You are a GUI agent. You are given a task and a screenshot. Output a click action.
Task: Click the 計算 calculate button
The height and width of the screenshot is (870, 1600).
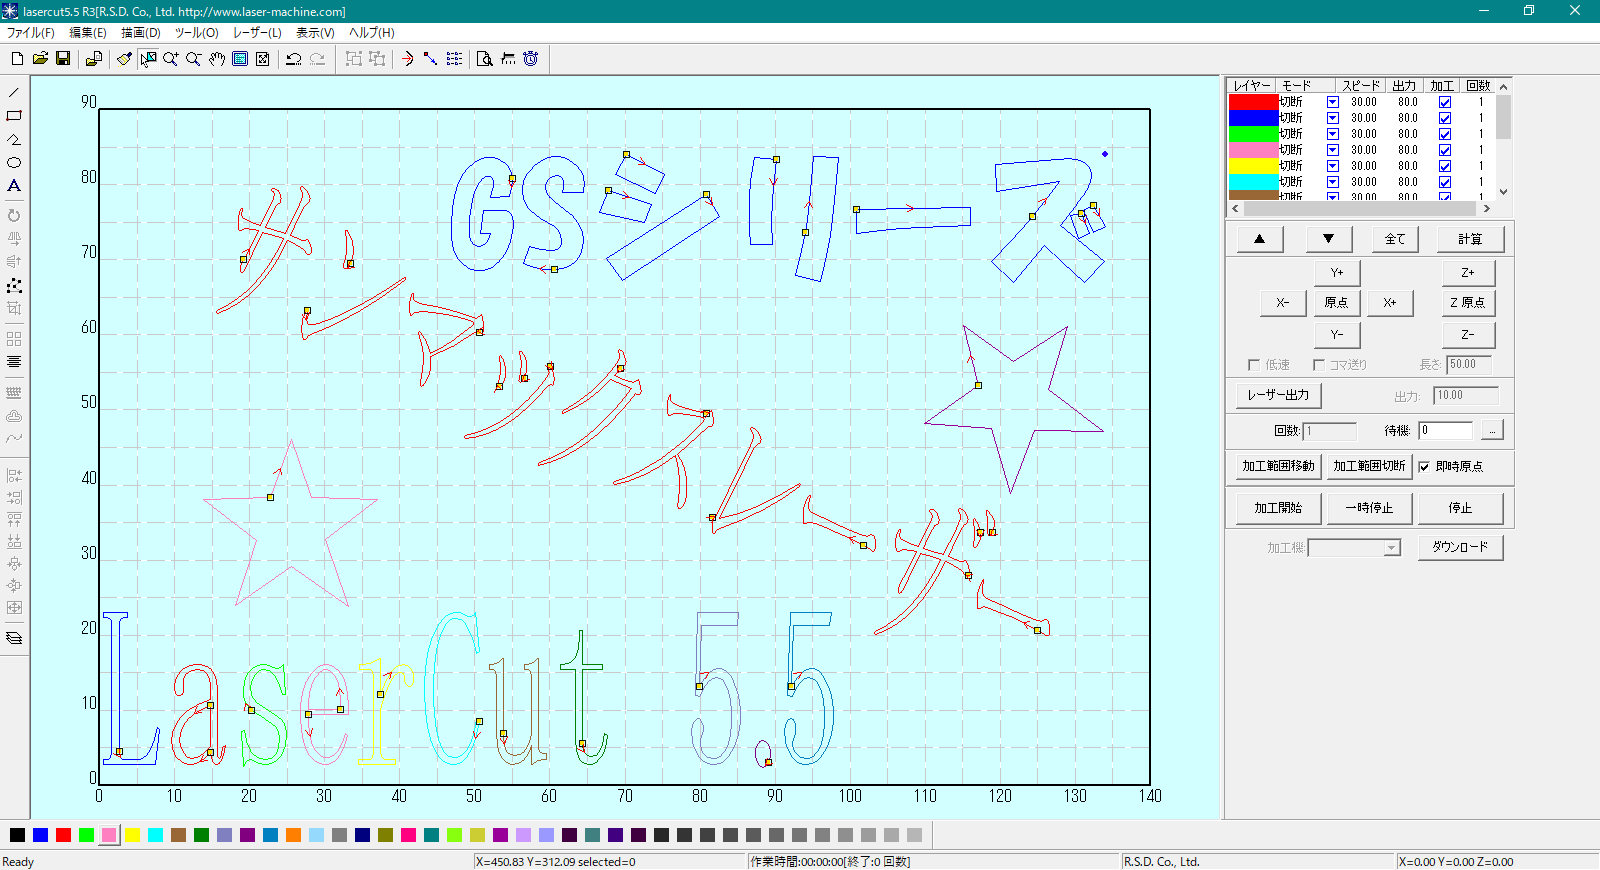coord(1470,239)
